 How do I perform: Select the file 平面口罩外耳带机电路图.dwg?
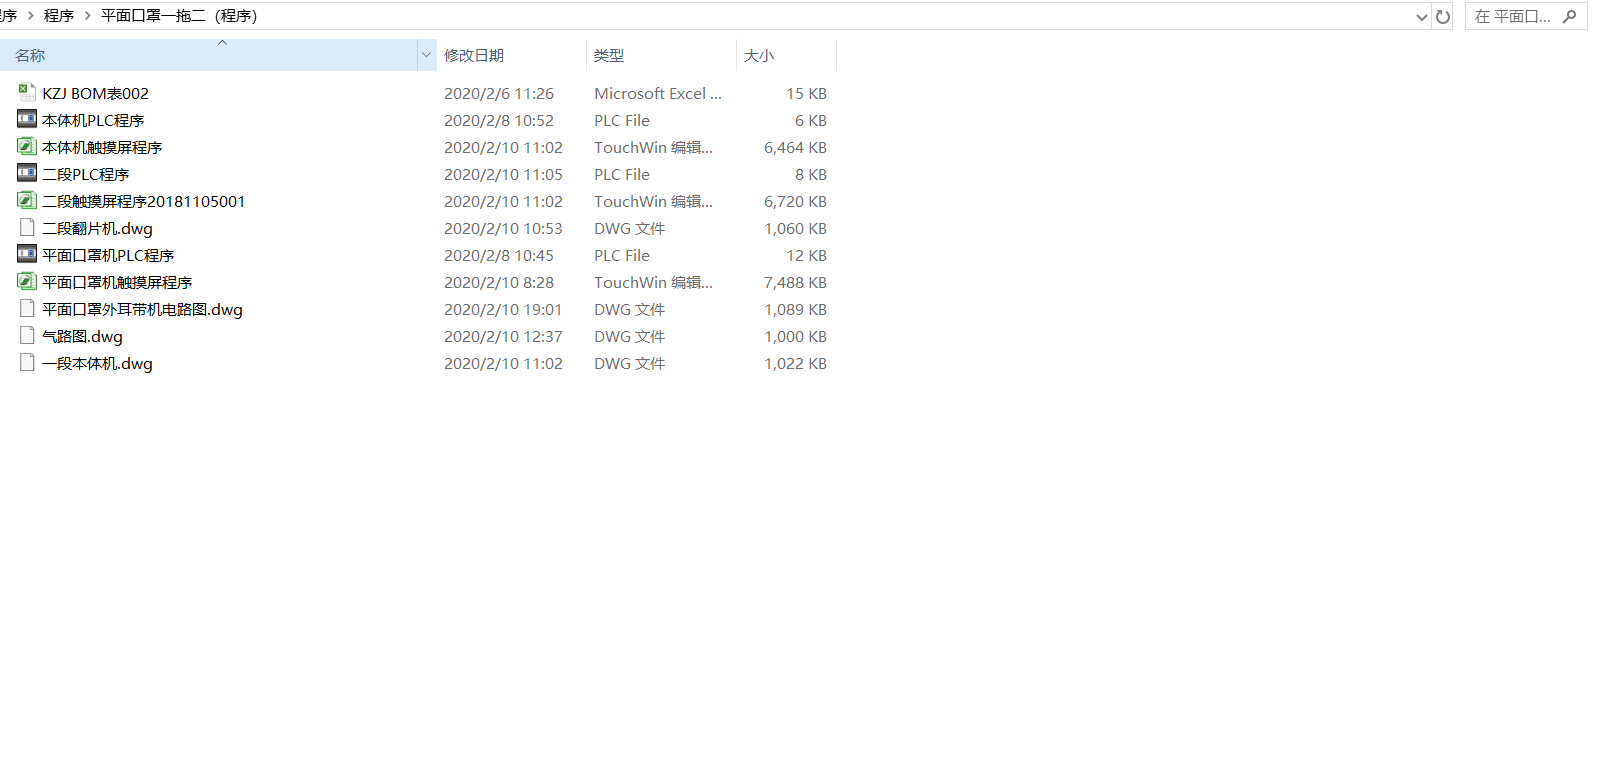pyautogui.click(x=142, y=310)
